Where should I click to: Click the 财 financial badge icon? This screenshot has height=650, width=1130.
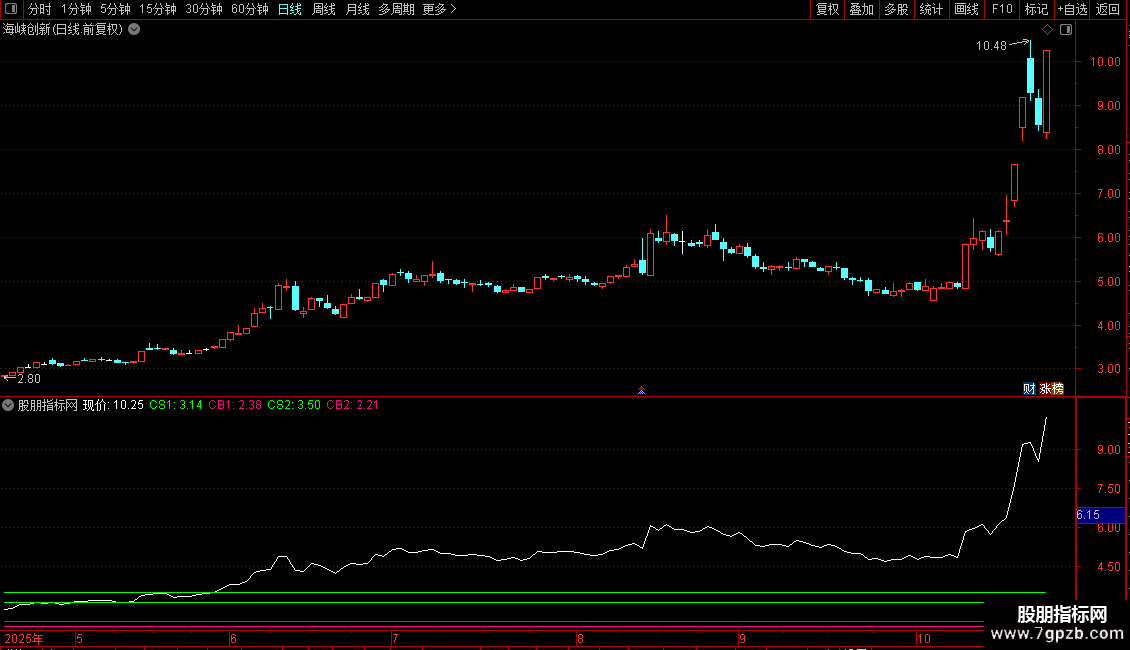(x=1028, y=388)
